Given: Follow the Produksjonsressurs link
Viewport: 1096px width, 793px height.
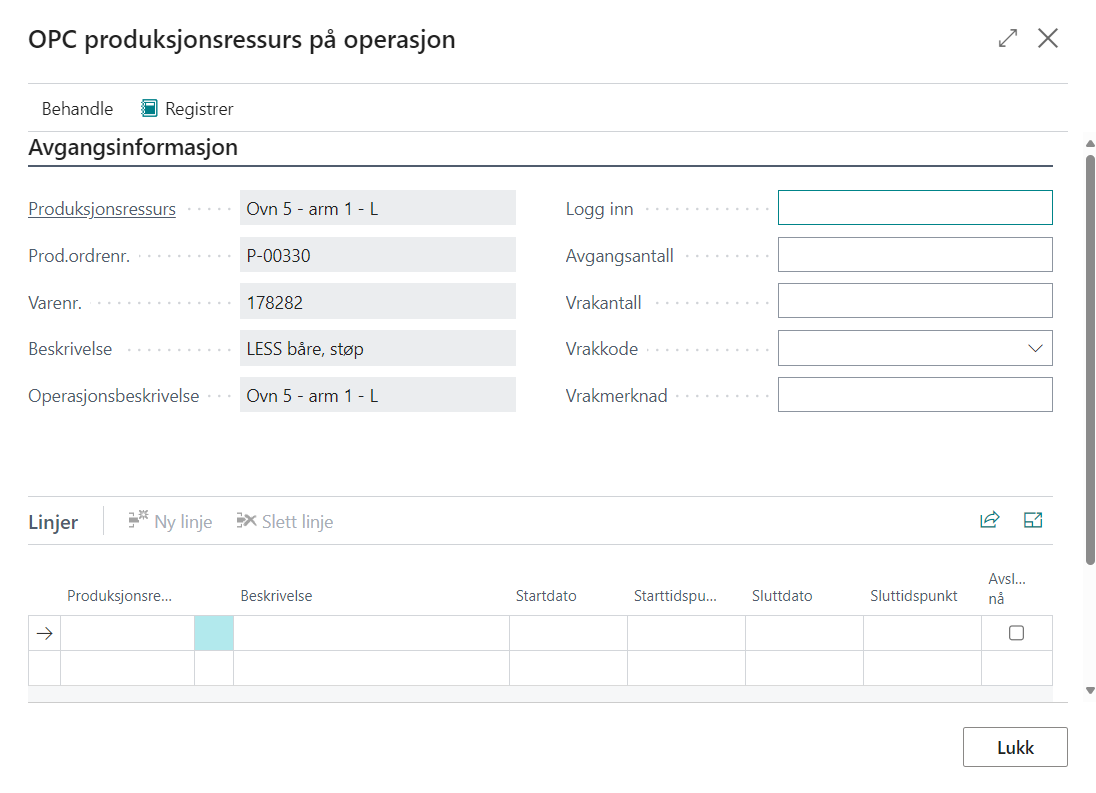Looking at the screenshot, I should coord(102,209).
